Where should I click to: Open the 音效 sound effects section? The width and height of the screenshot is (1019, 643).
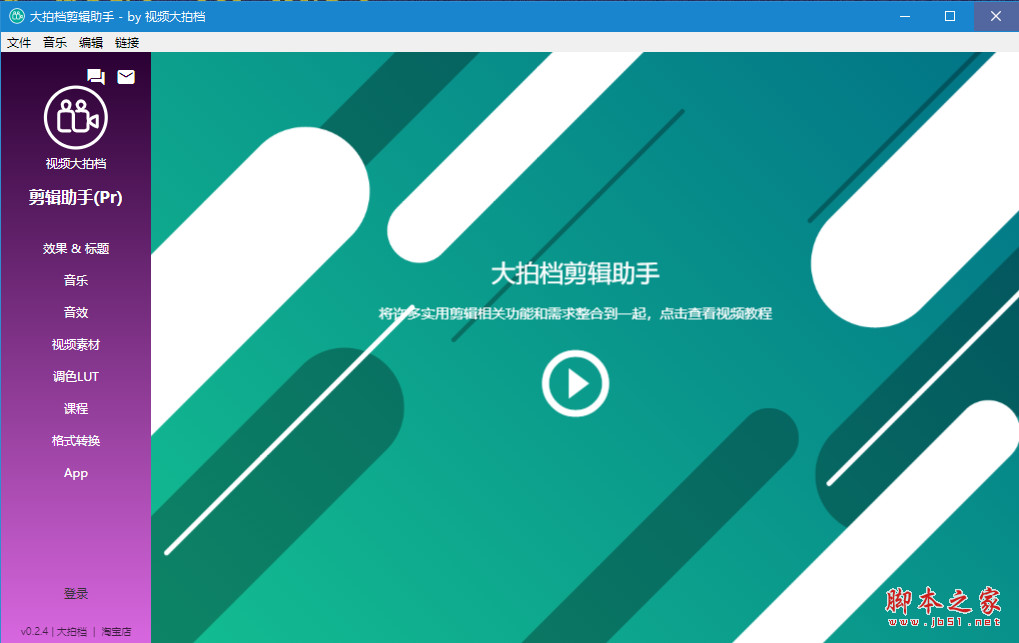pos(75,312)
